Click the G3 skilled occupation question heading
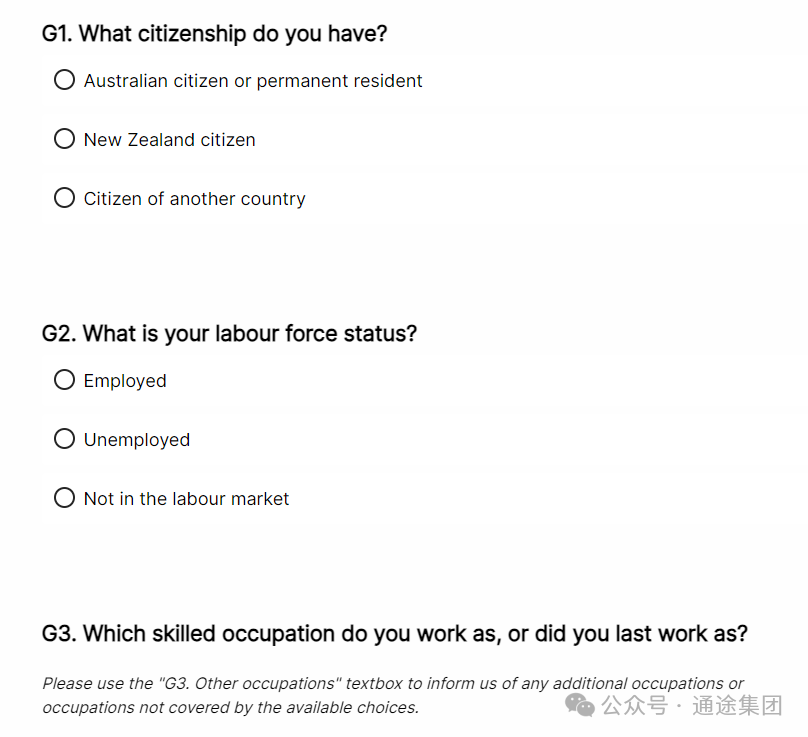808x737 pixels. 395,634
